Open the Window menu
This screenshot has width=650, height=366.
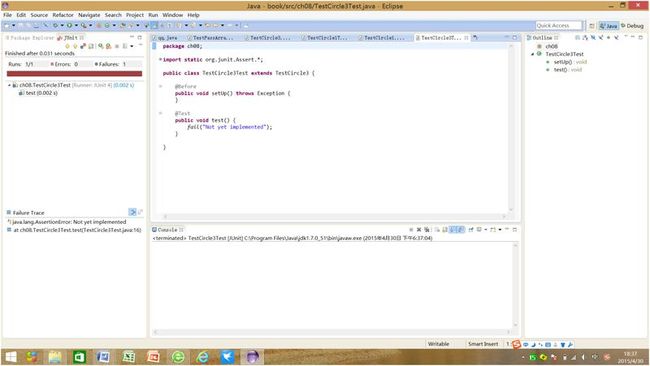click(x=172, y=15)
